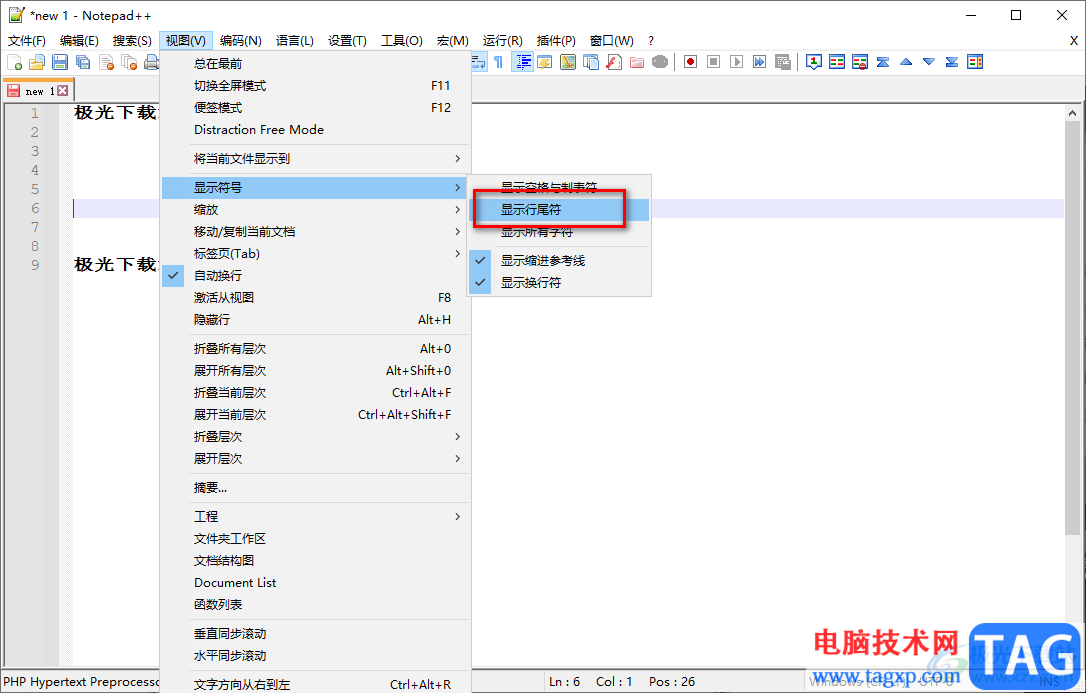Click the Save All toolbar icon

(83, 62)
